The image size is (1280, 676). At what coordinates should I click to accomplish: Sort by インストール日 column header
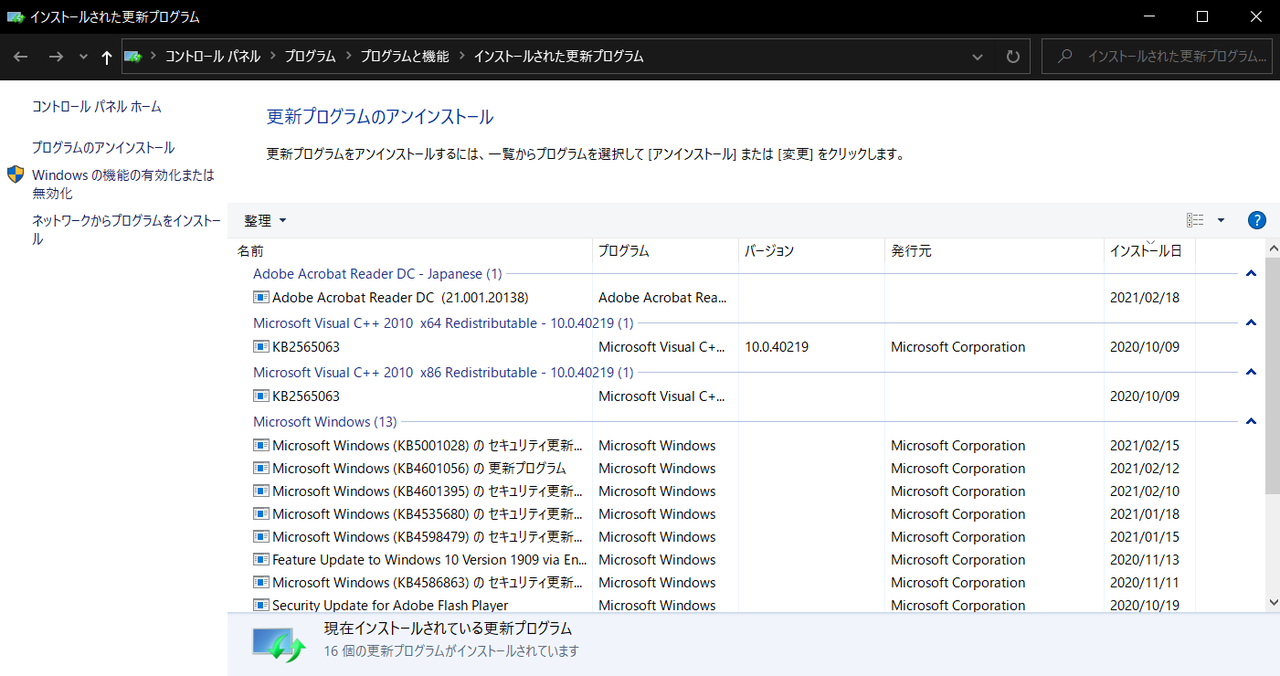pyautogui.click(x=1150, y=251)
